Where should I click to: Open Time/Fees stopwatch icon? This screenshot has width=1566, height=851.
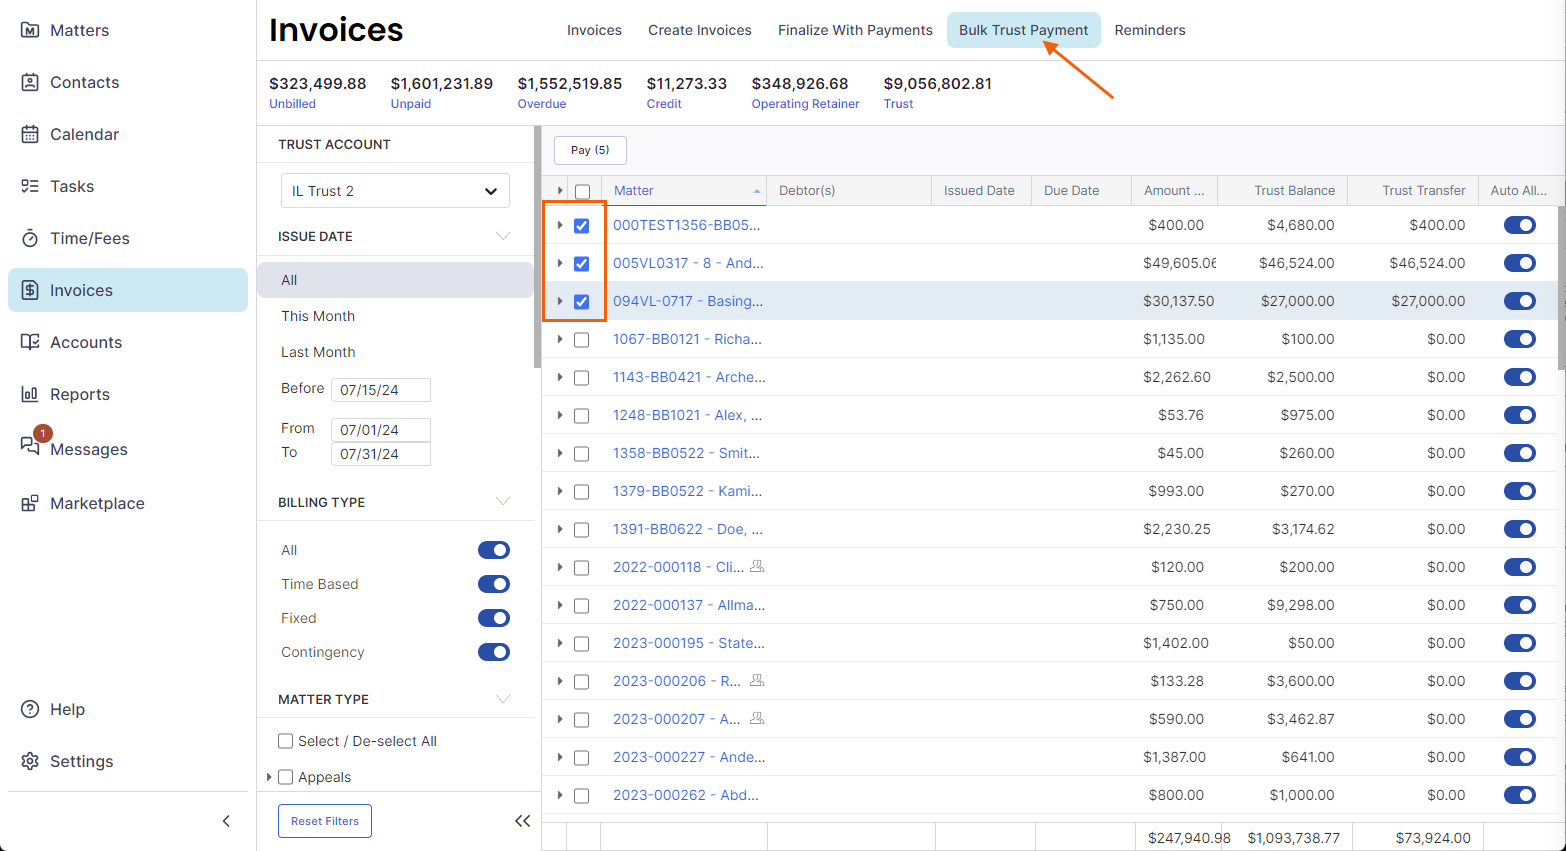click(30, 238)
